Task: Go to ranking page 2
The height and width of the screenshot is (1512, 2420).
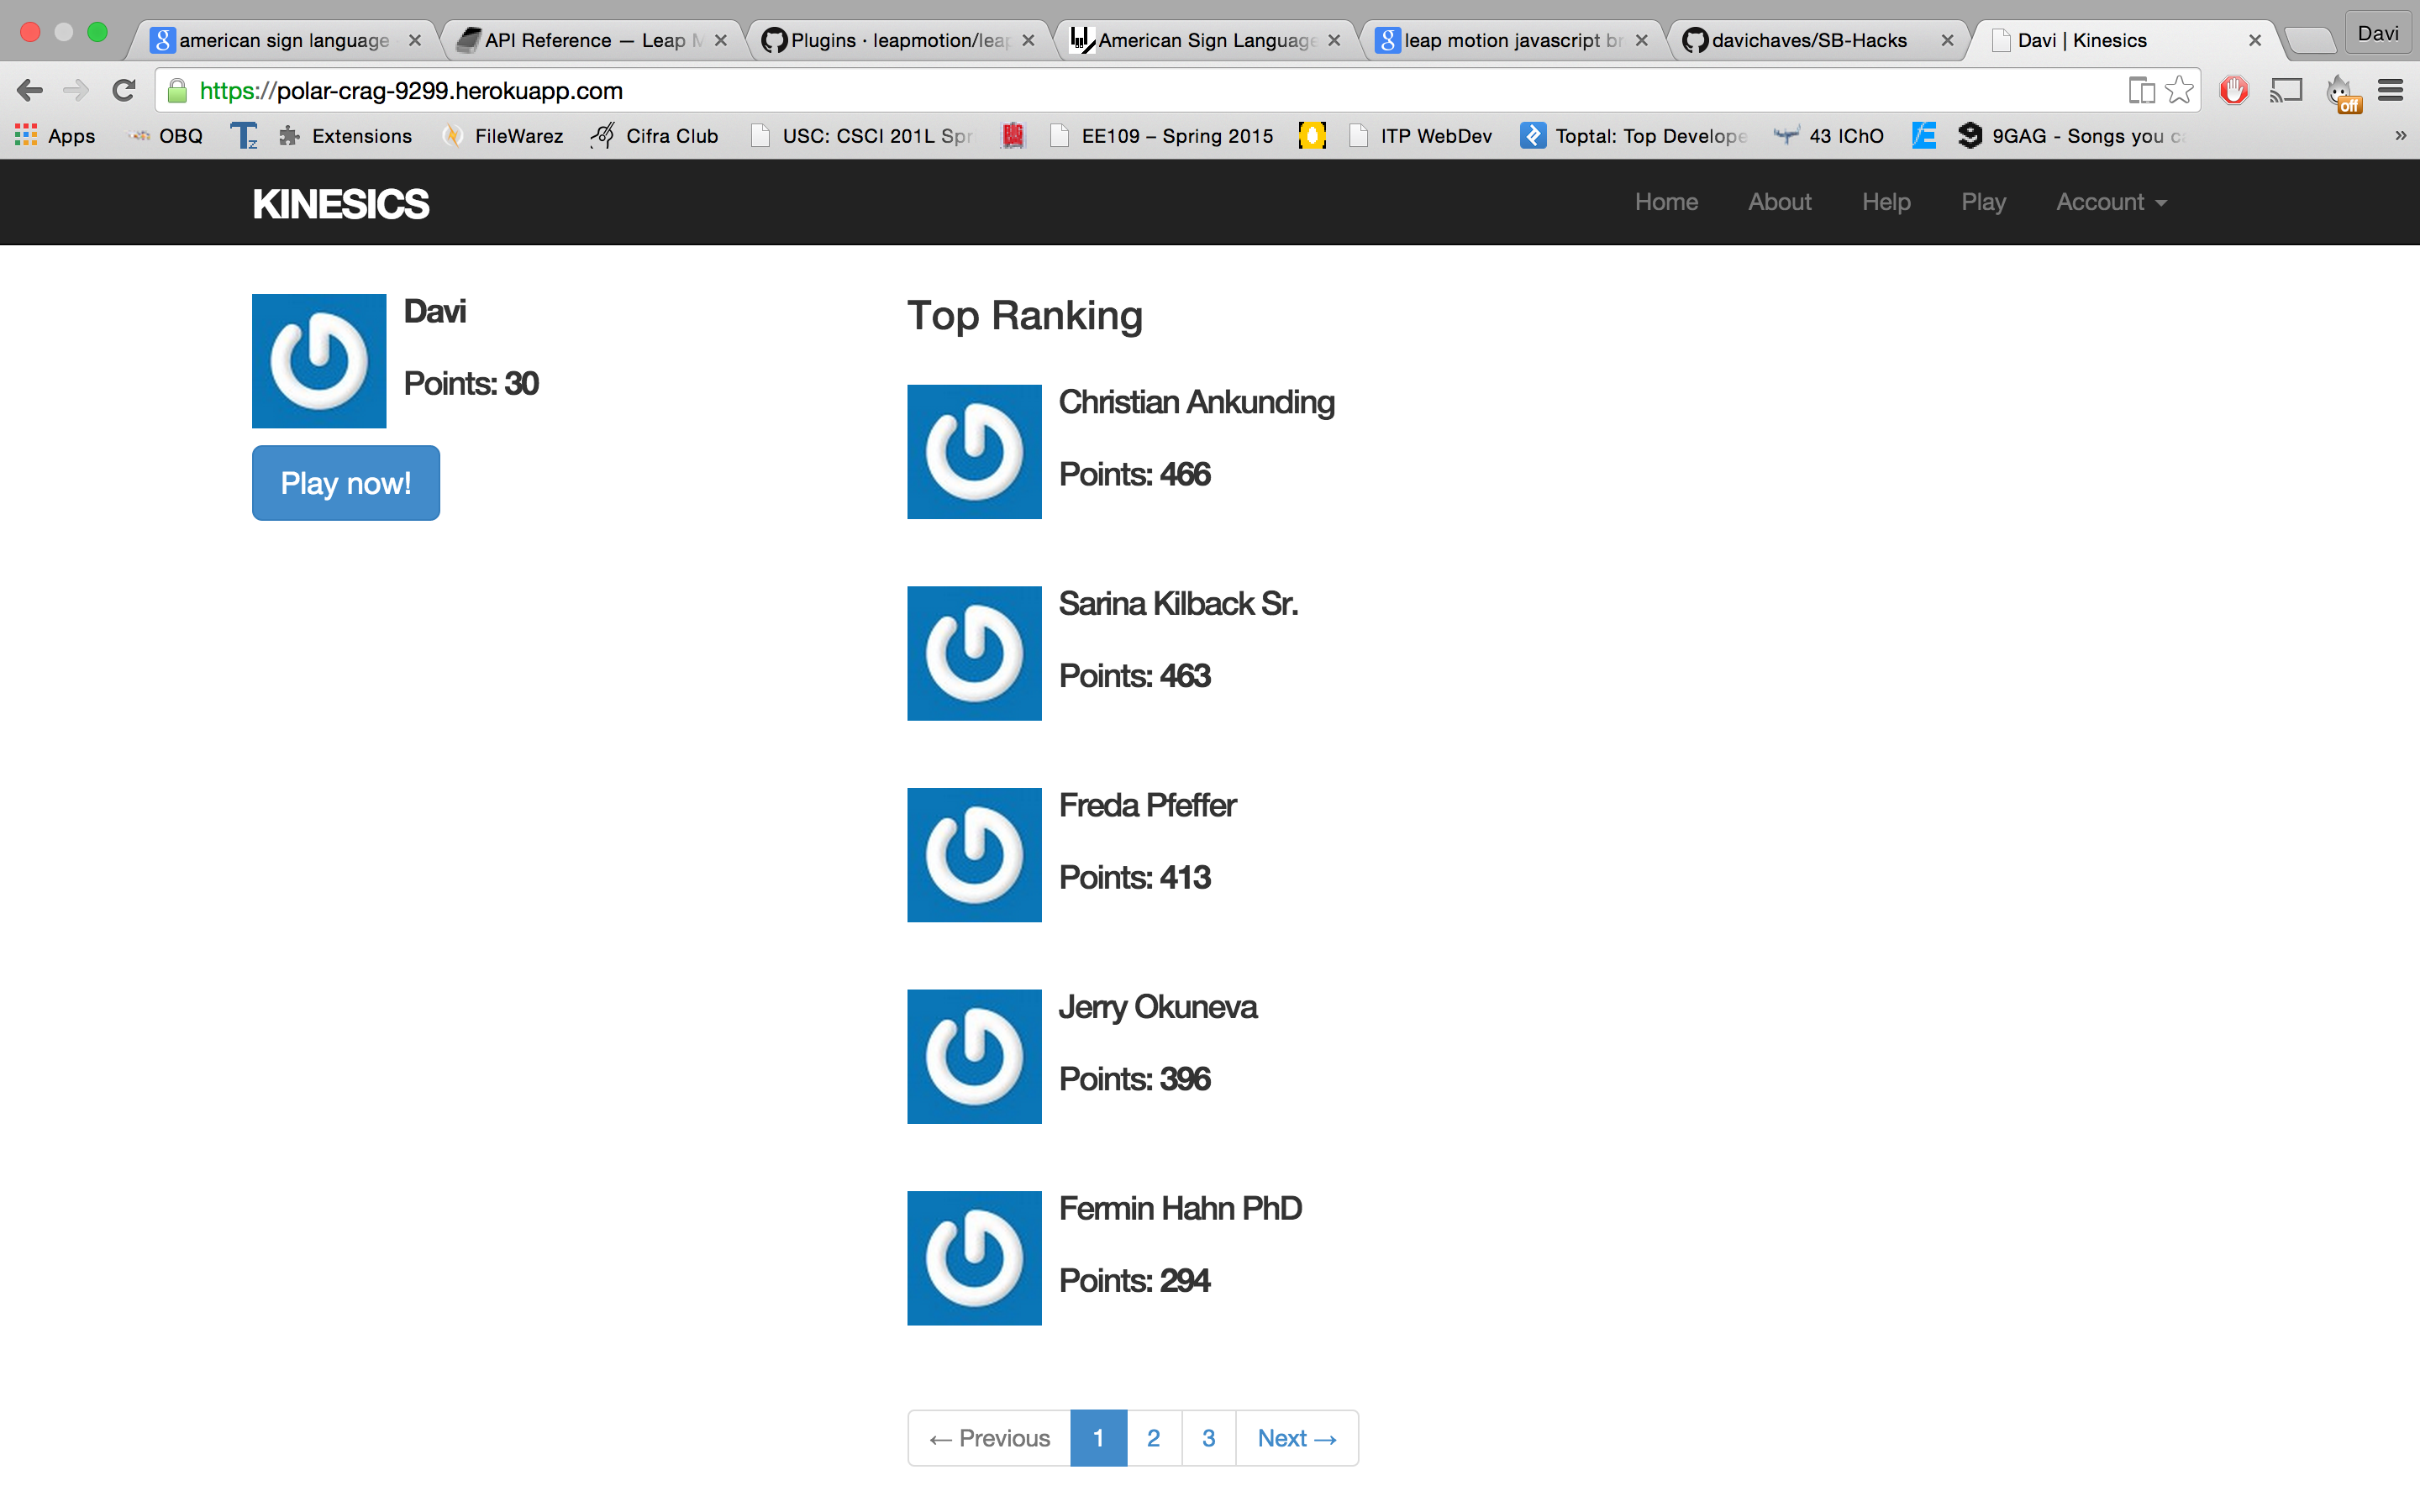Action: click(1153, 1438)
